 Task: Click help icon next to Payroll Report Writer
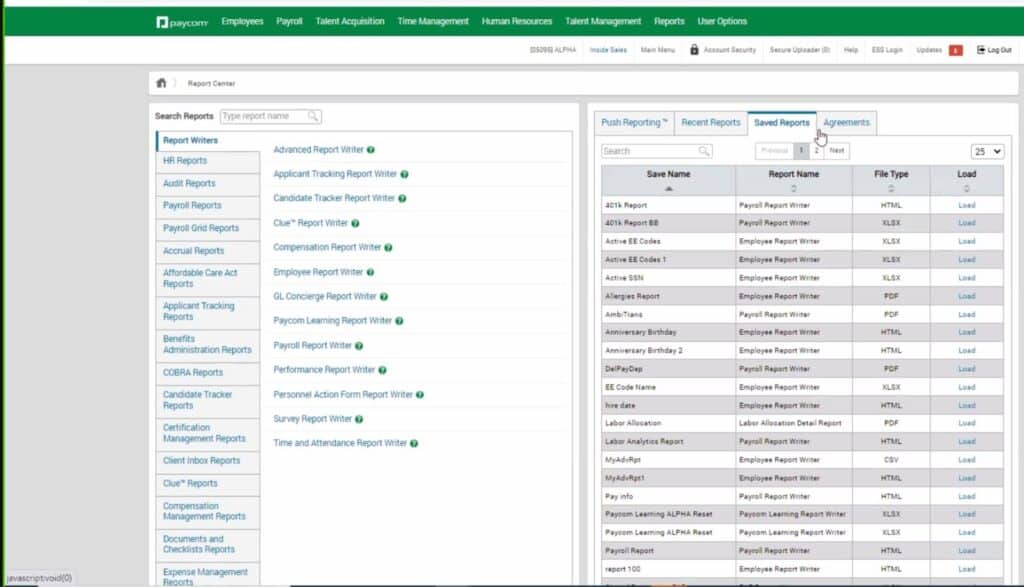pos(359,346)
